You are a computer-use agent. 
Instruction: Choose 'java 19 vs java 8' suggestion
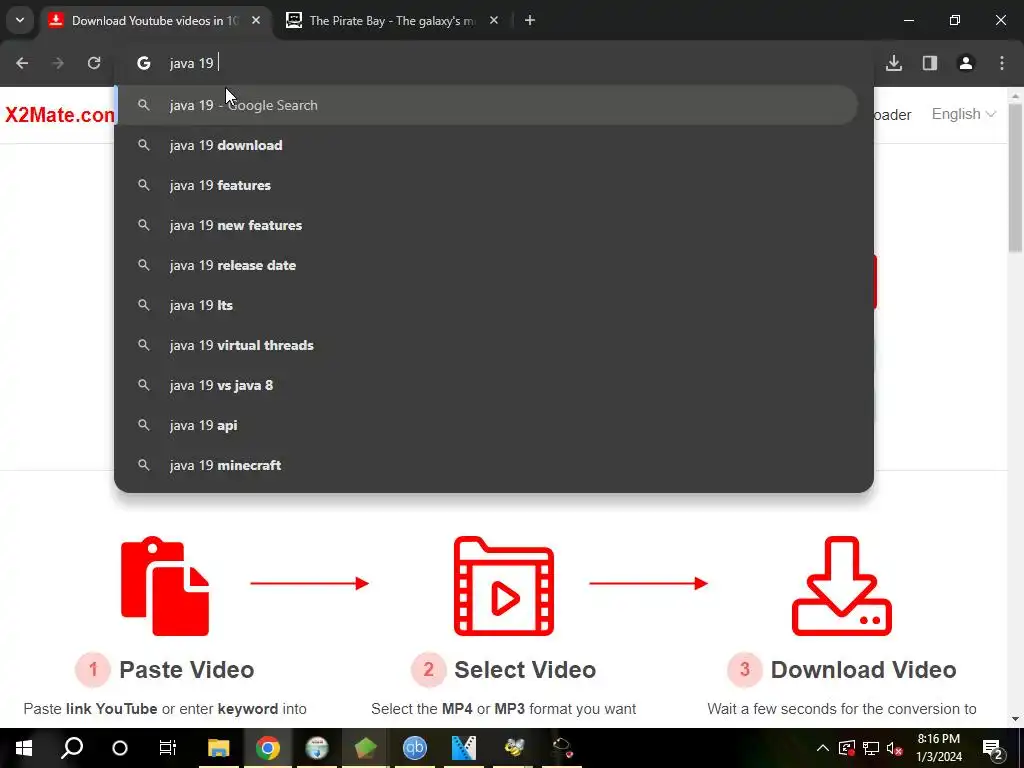point(487,385)
